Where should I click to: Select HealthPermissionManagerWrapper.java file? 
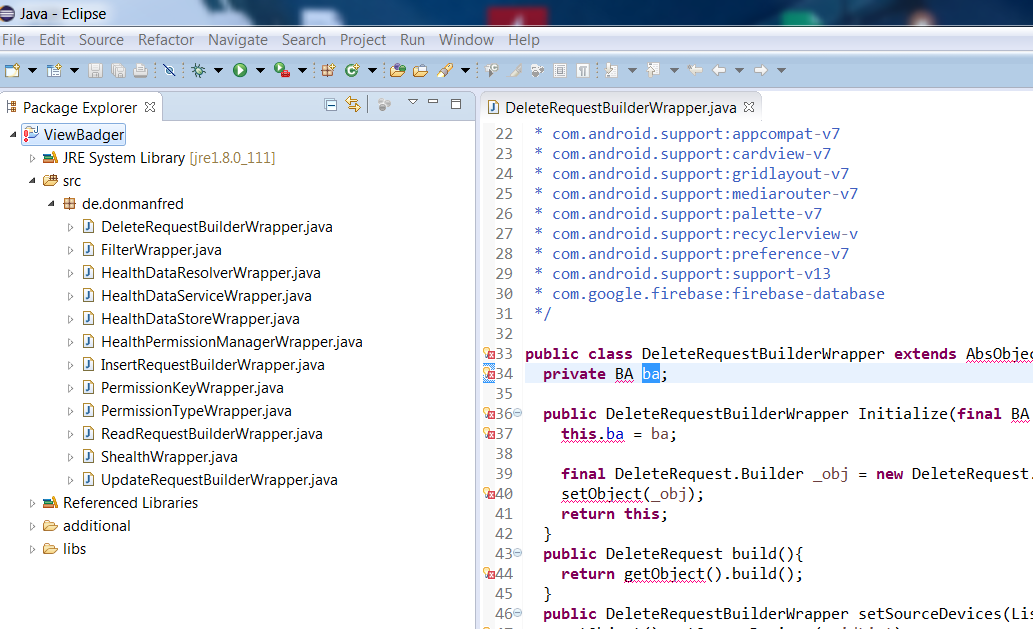(231, 342)
